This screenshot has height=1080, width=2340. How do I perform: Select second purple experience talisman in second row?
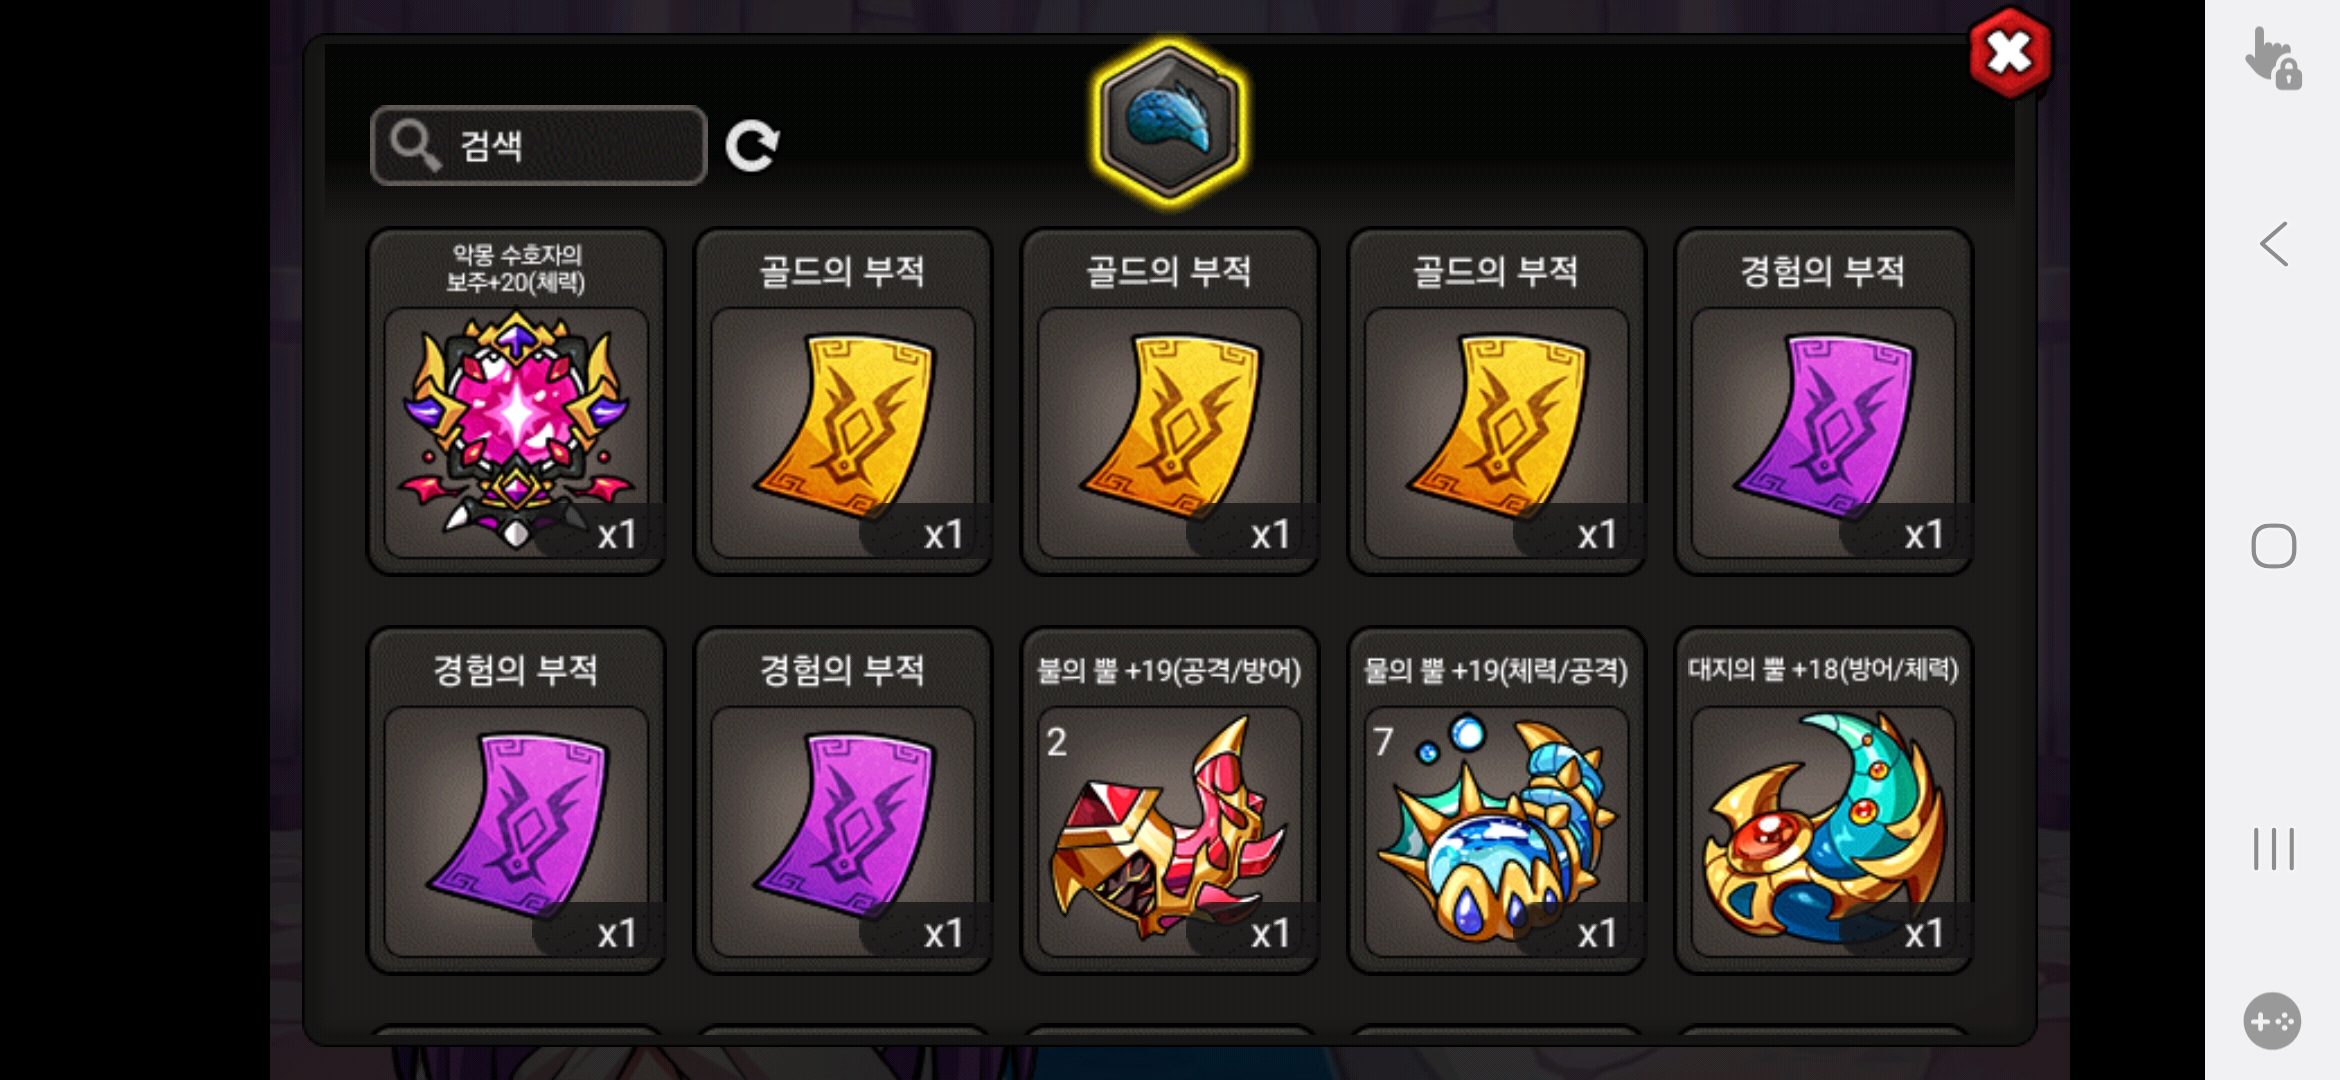[843, 800]
